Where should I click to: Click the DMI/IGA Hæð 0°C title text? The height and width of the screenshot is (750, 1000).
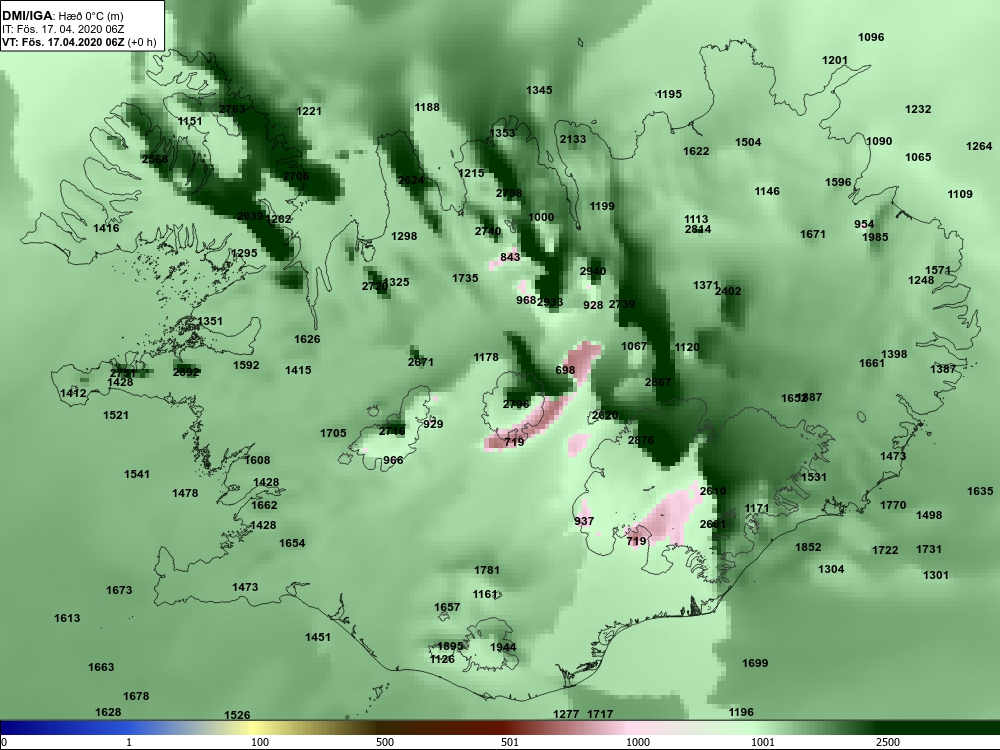pyautogui.click(x=63, y=16)
